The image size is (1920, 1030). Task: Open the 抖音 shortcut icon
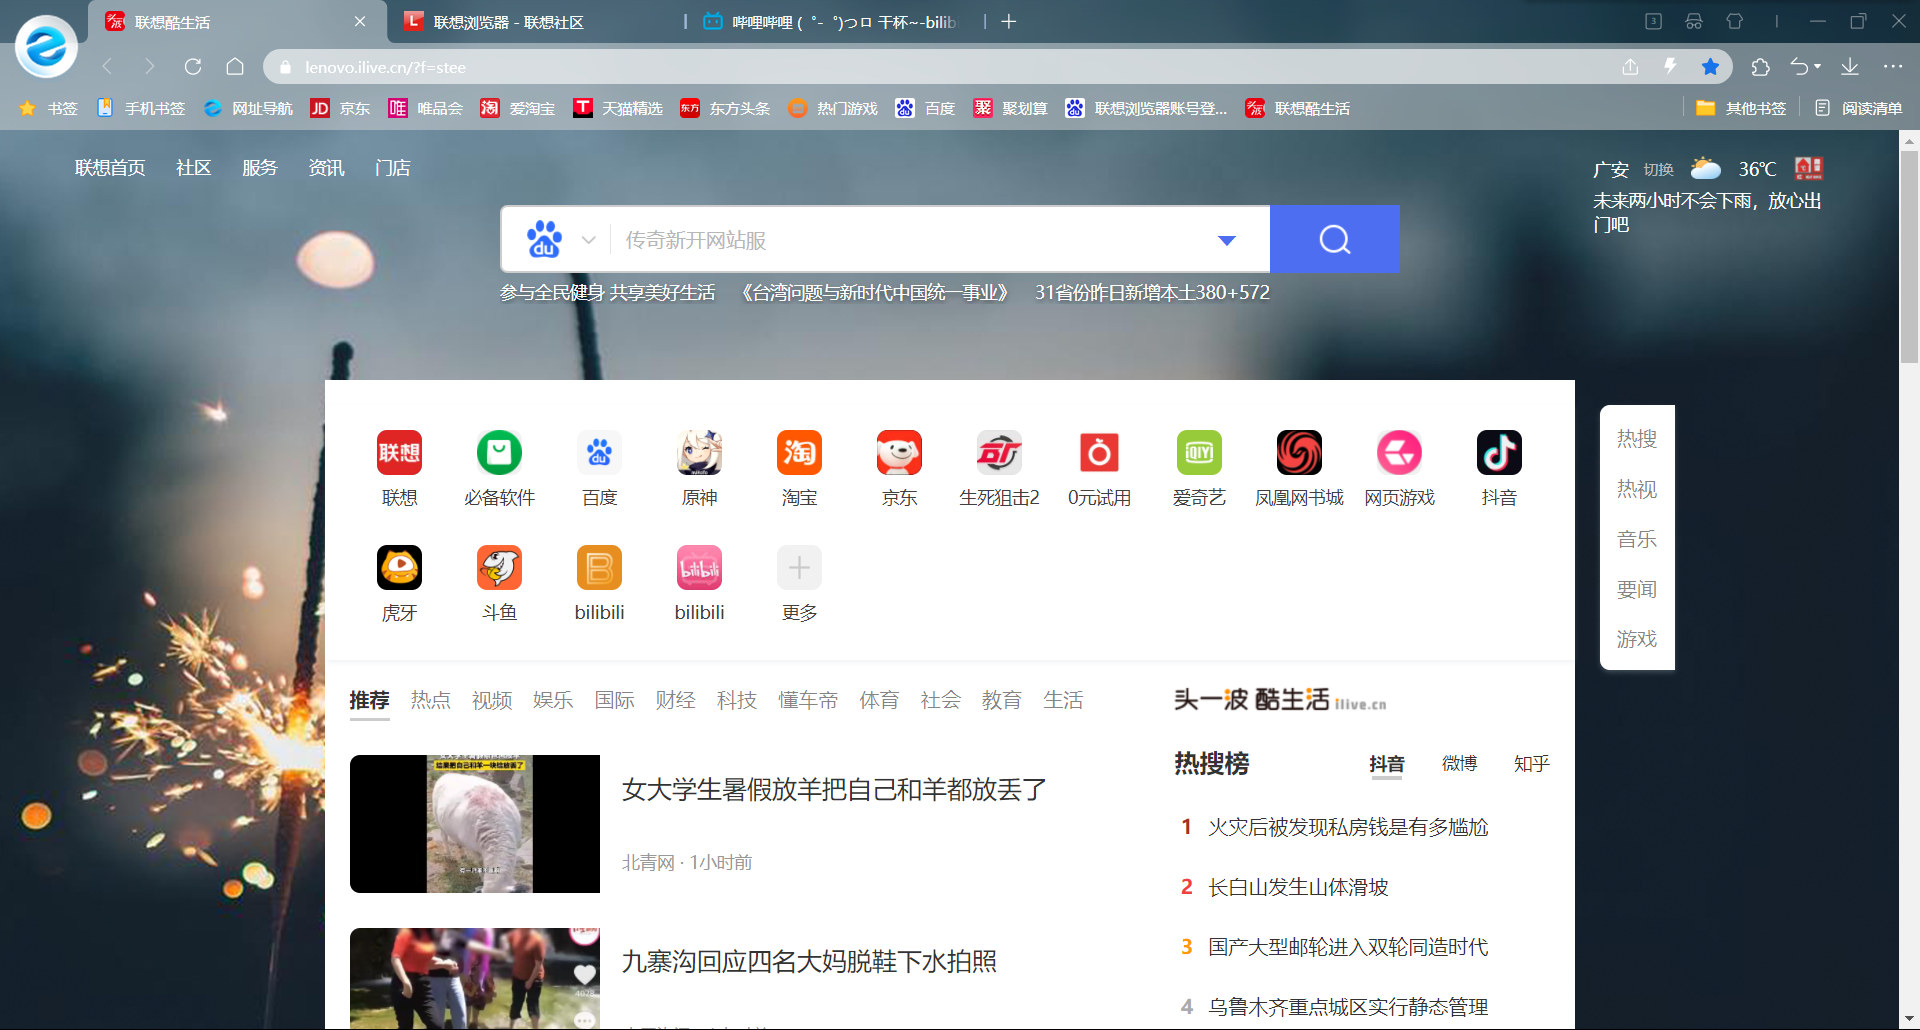pos(1499,453)
